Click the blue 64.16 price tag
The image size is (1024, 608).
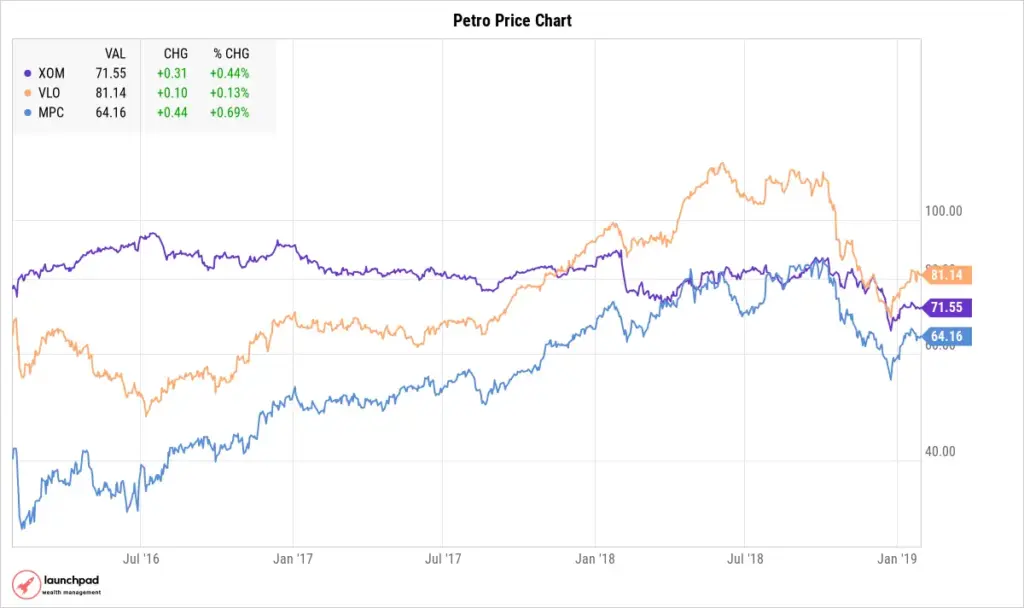point(946,336)
